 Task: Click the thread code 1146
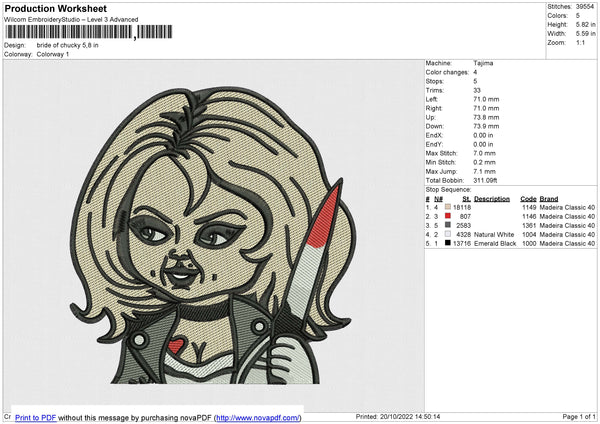(529, 217)
